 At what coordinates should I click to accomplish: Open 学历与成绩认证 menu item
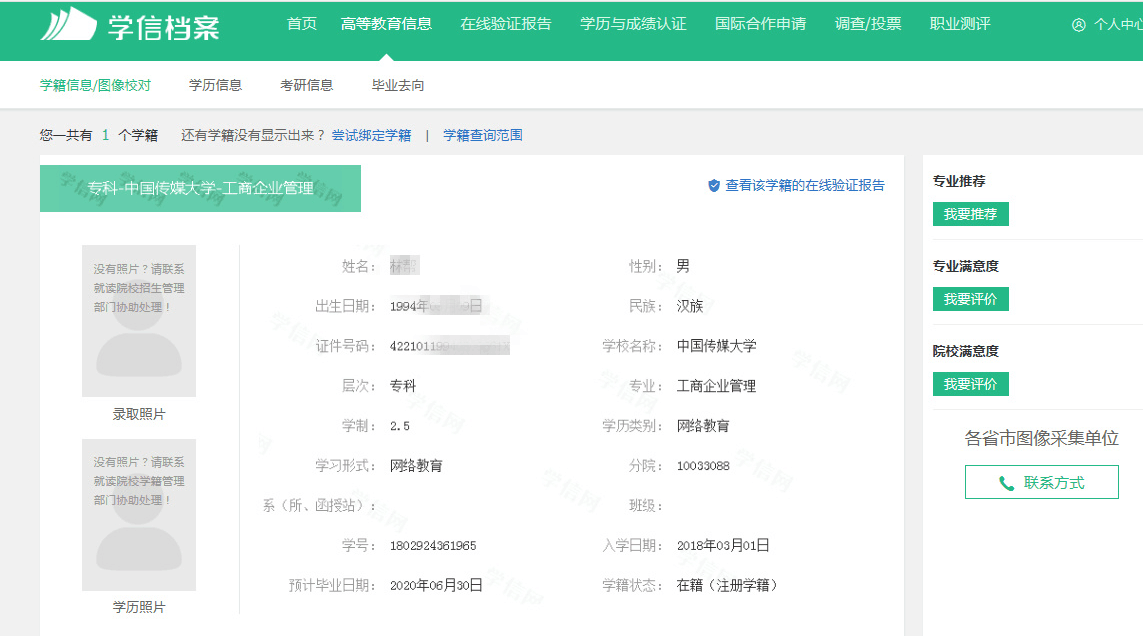pyautogui.click(x=633, y=24)
